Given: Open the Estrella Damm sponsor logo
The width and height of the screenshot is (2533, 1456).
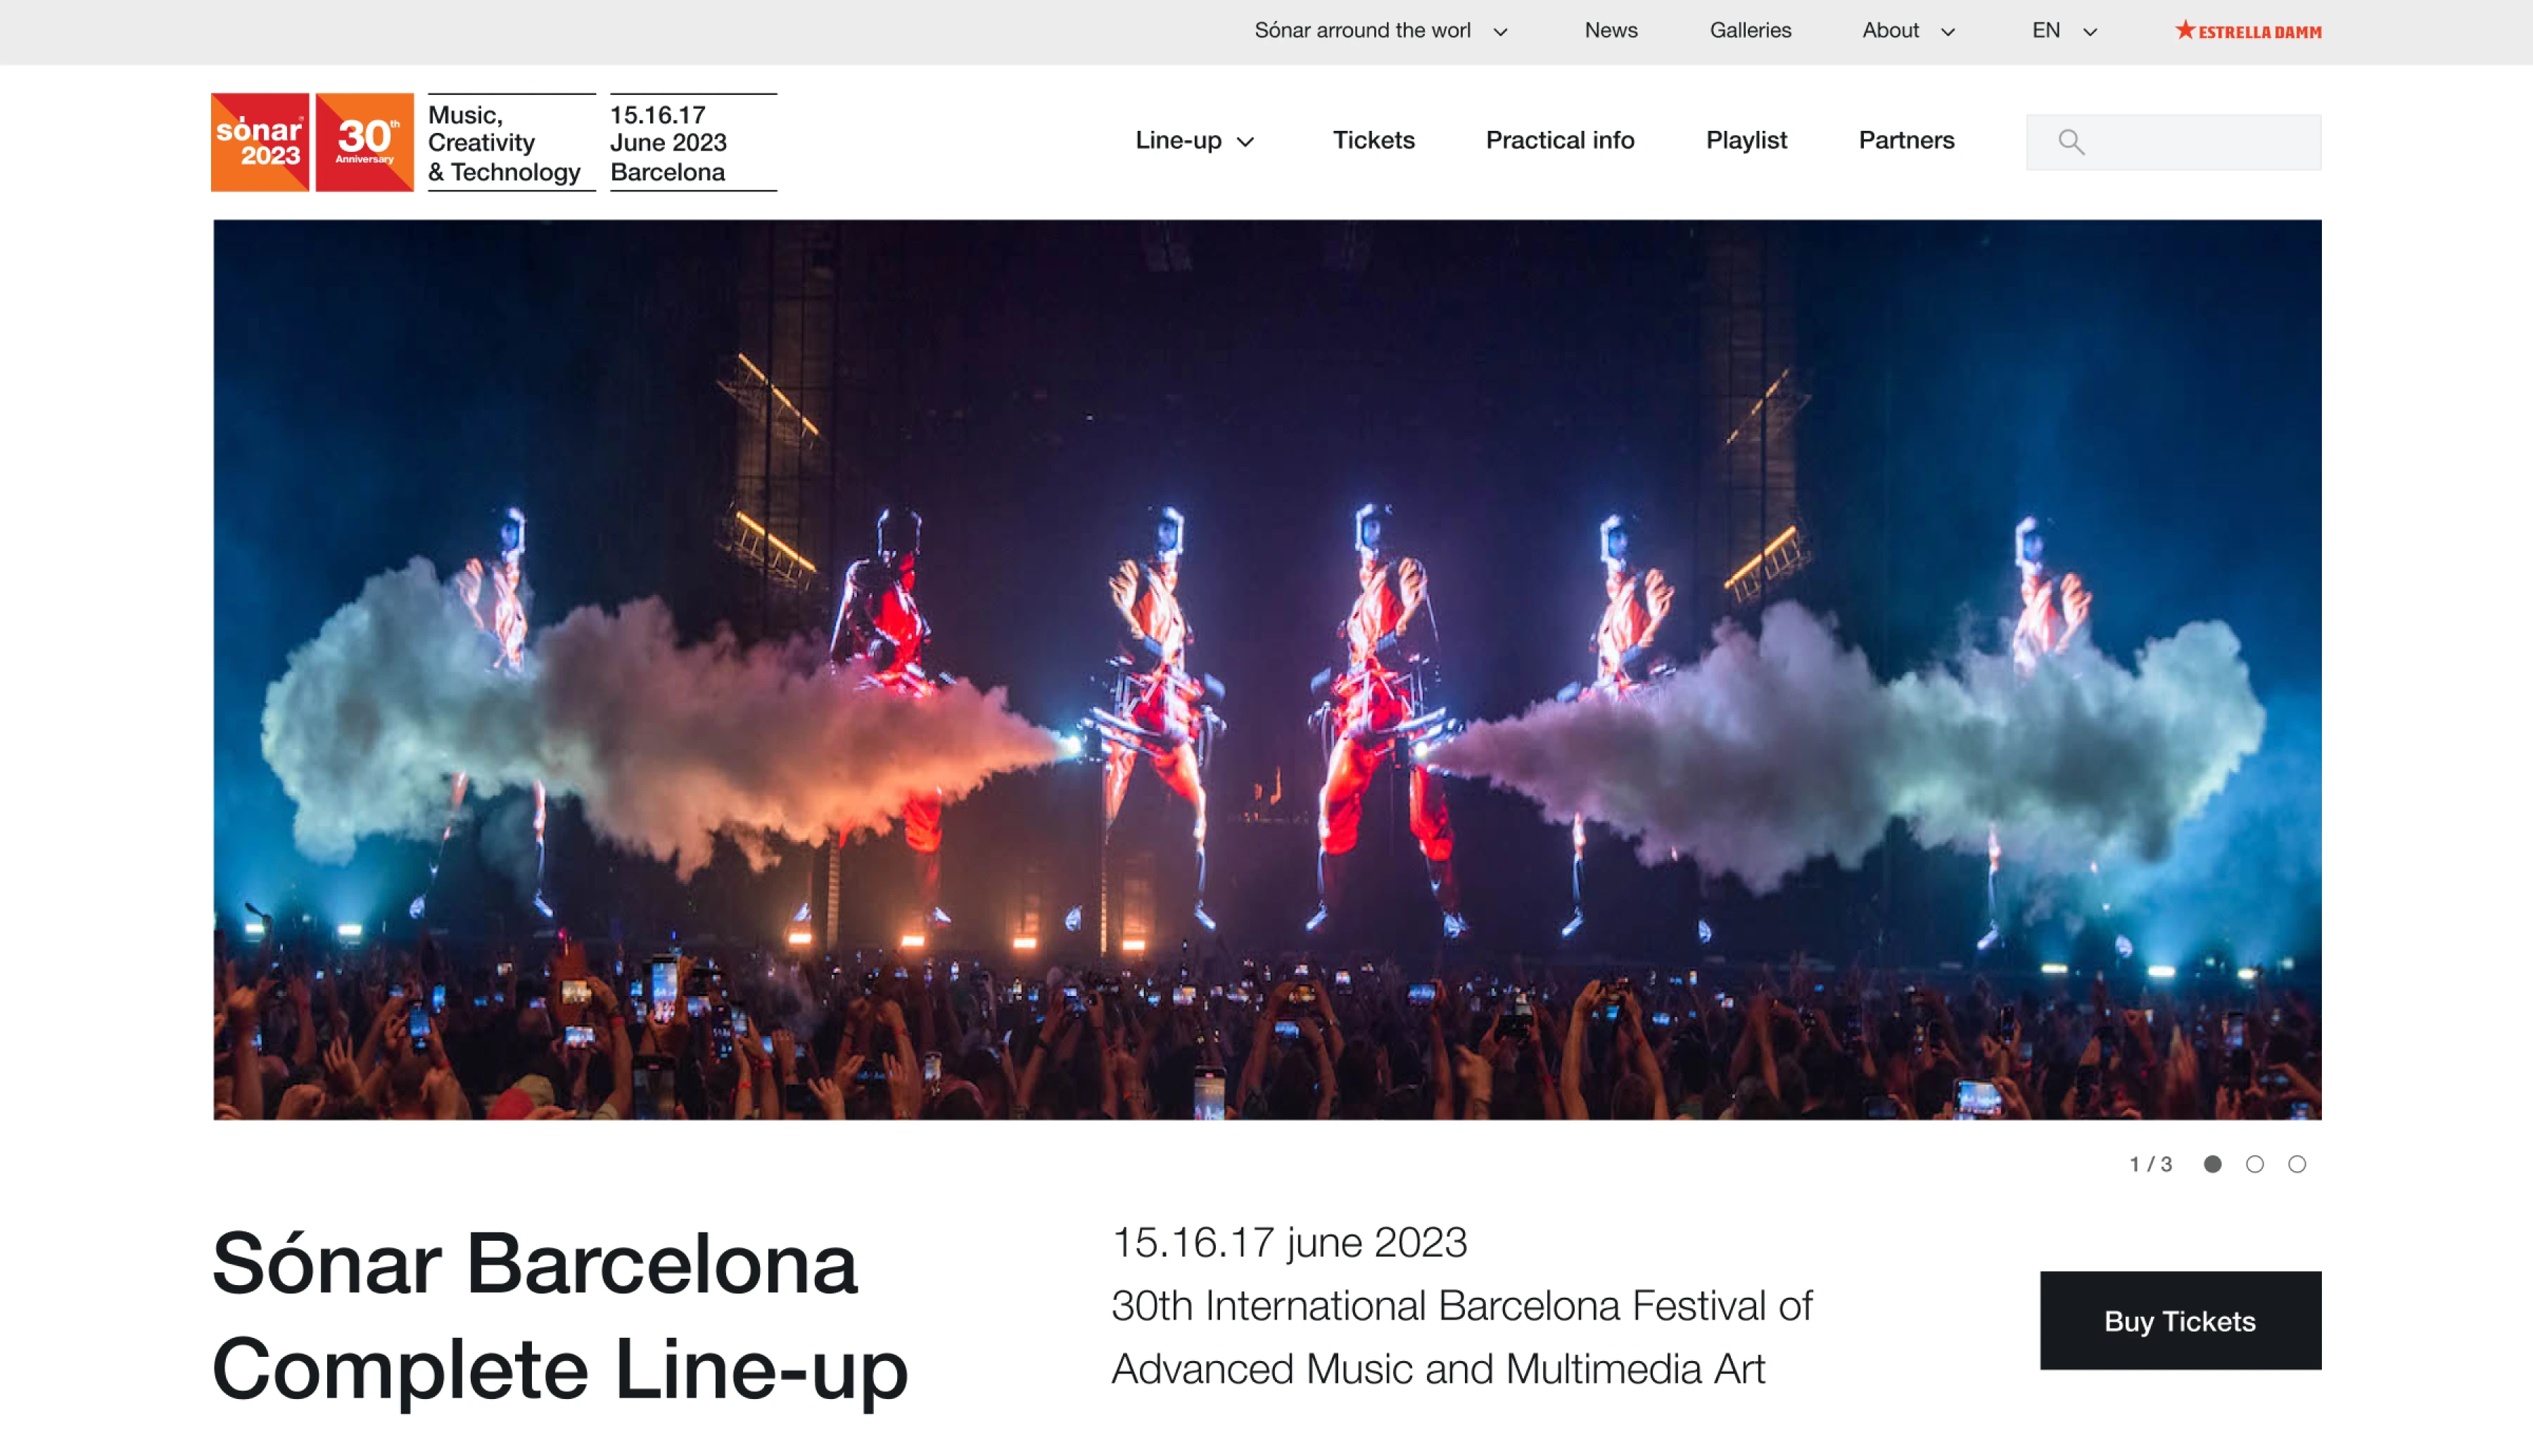Looking at the screenshot, I should tap(2248, 31).
